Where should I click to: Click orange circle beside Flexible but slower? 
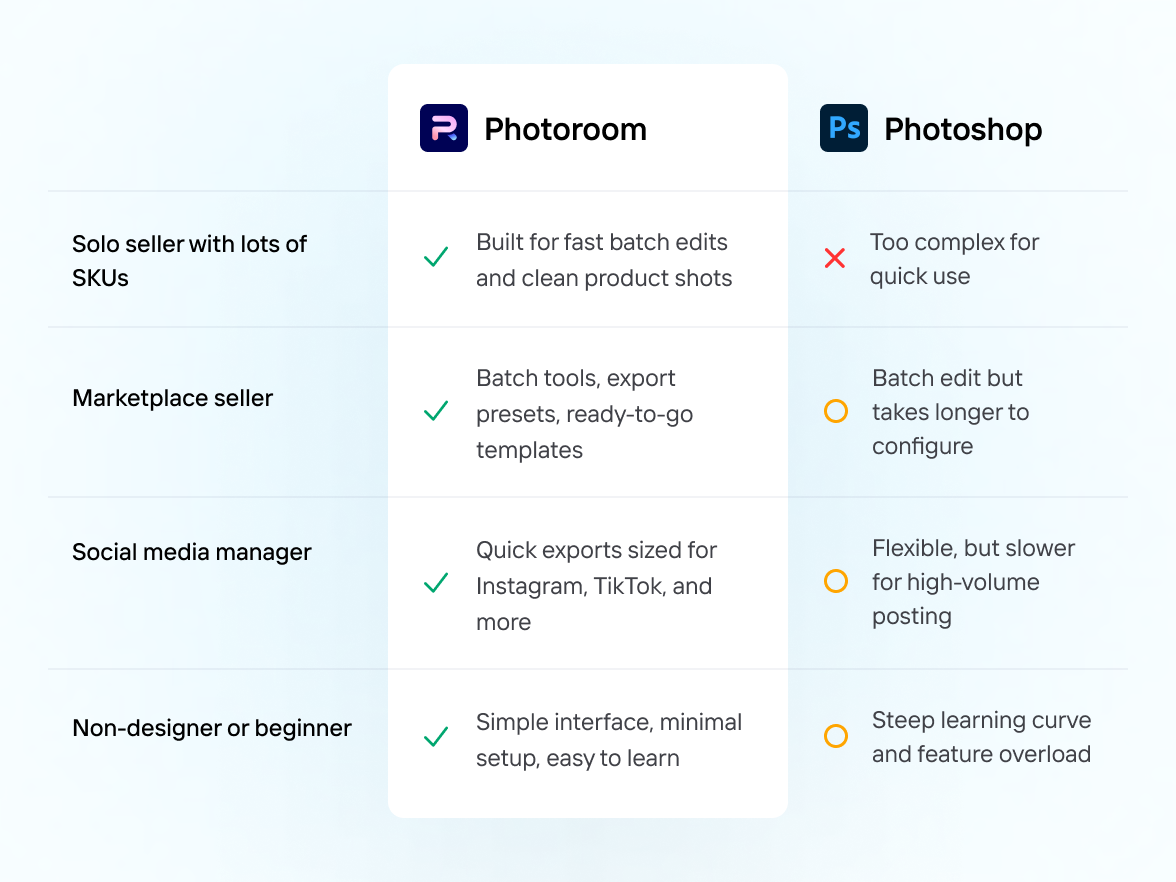pos(836,581)
